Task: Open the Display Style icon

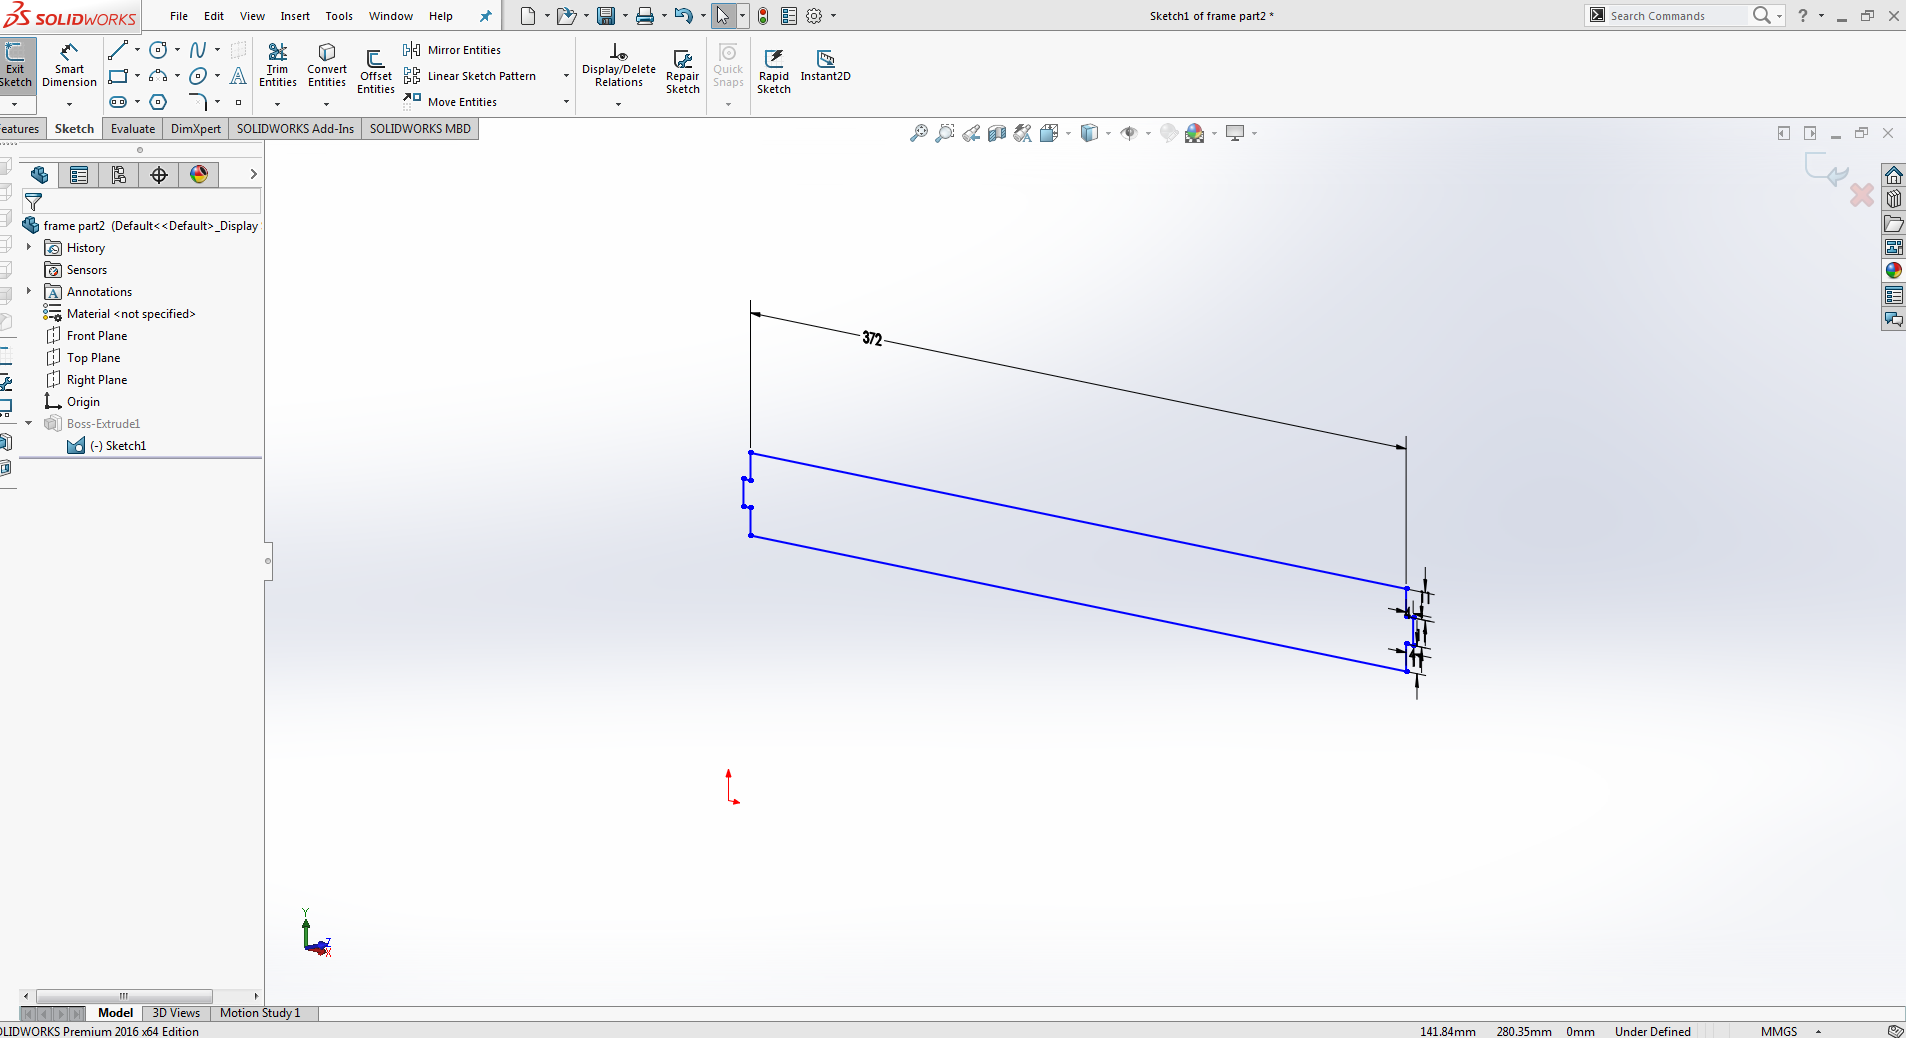Action: coord(1089,133)
